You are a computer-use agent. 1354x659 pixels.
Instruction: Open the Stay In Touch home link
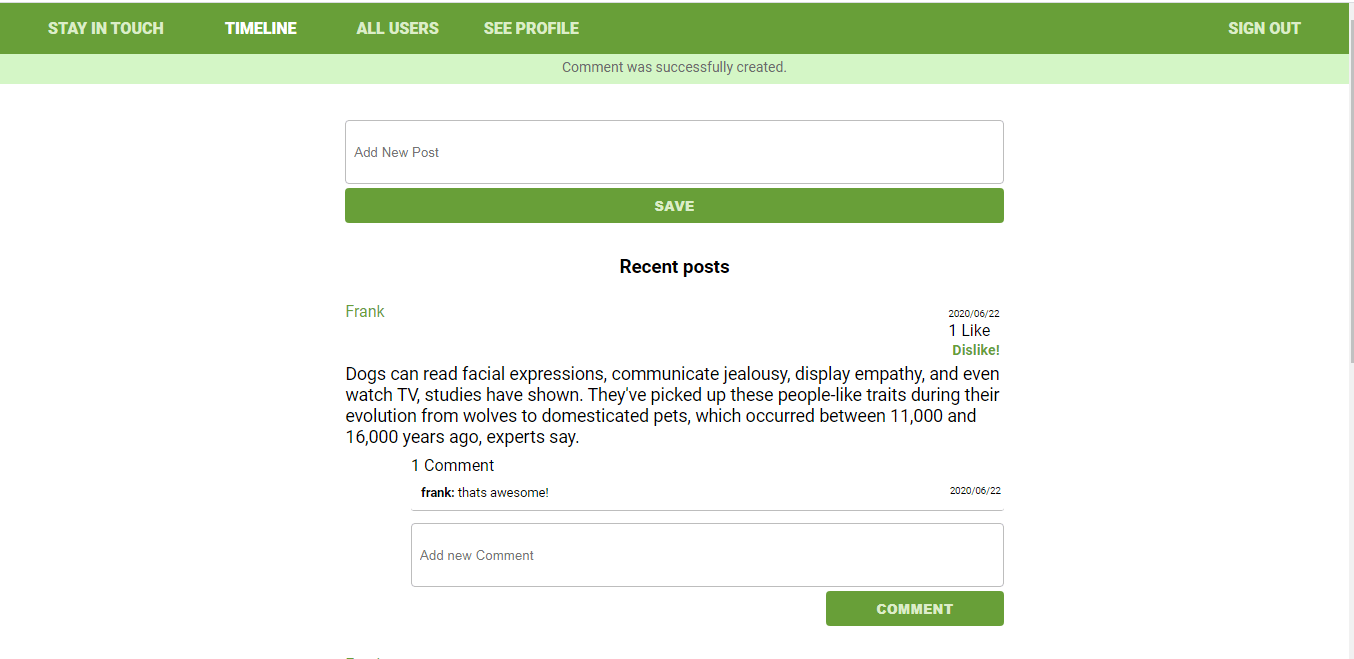105,28
